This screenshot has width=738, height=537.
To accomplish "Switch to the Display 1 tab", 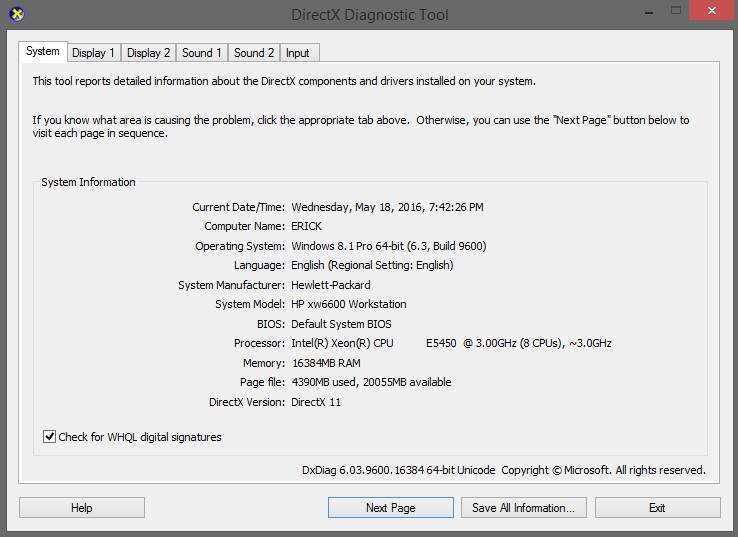I will [93, 52].
